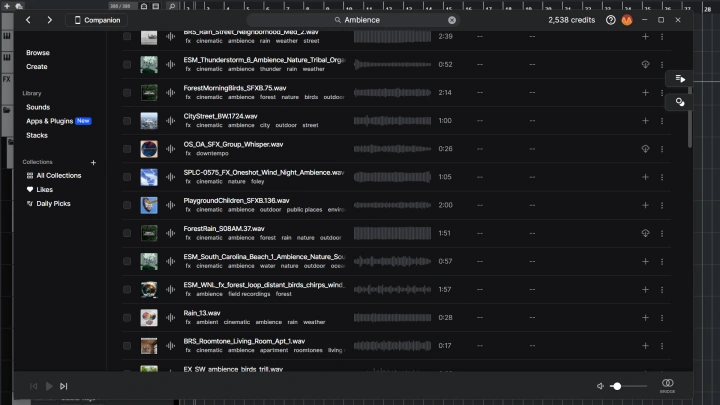Select checkbox for ForestMorningBirds sample
Viewport: 720px width, 405px height.
[x=127, y=93]
